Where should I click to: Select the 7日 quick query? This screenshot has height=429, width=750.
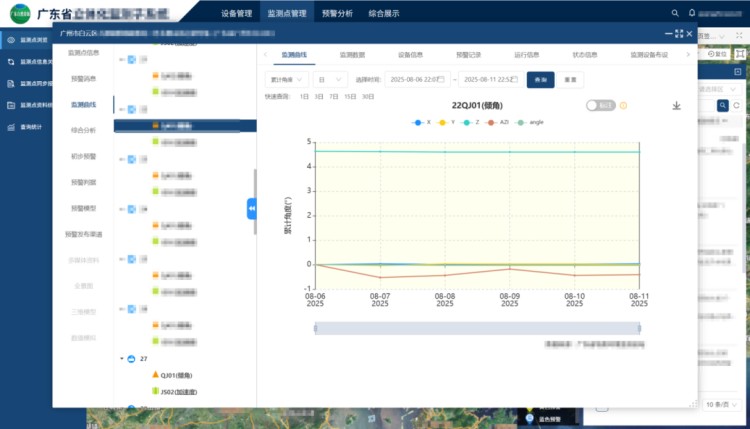[333, 97]
